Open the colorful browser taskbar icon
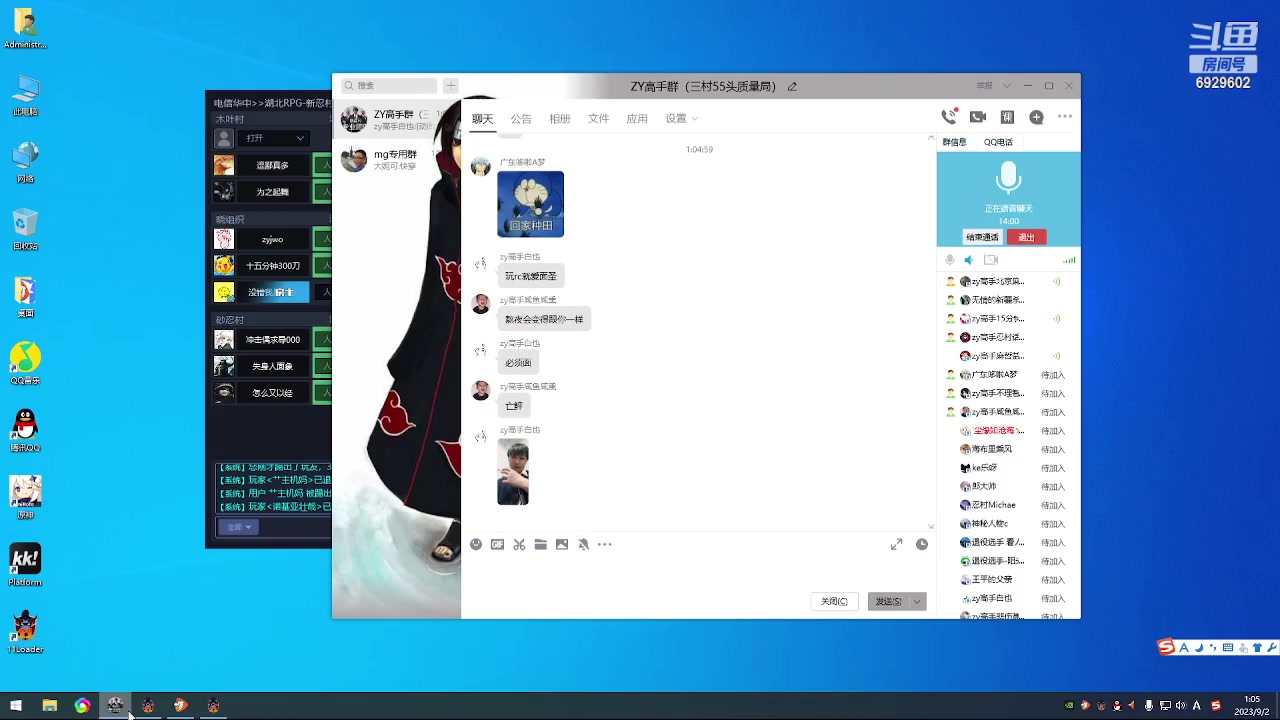1280x720 pixels. (x=82, y=706)
